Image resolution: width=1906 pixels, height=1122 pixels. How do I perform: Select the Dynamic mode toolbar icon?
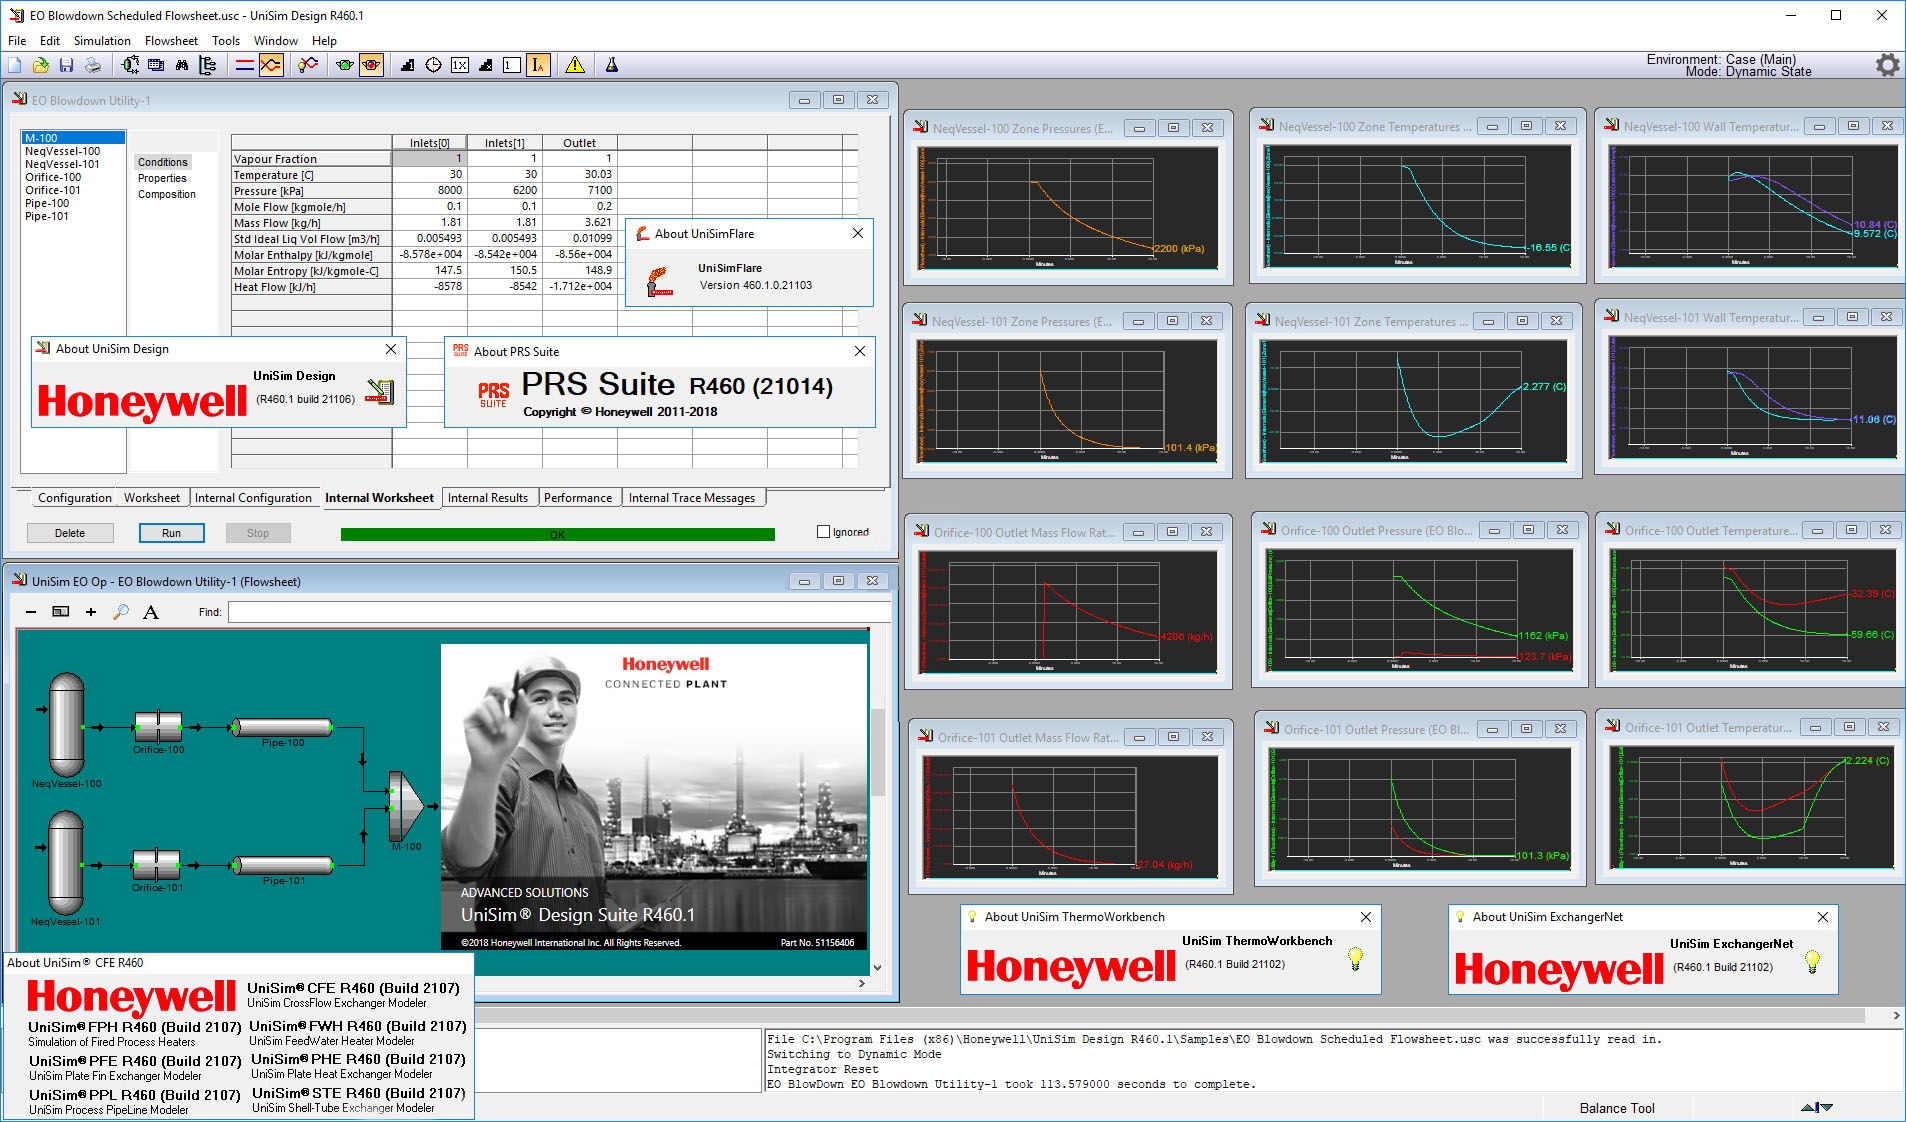tap(271, 65)
